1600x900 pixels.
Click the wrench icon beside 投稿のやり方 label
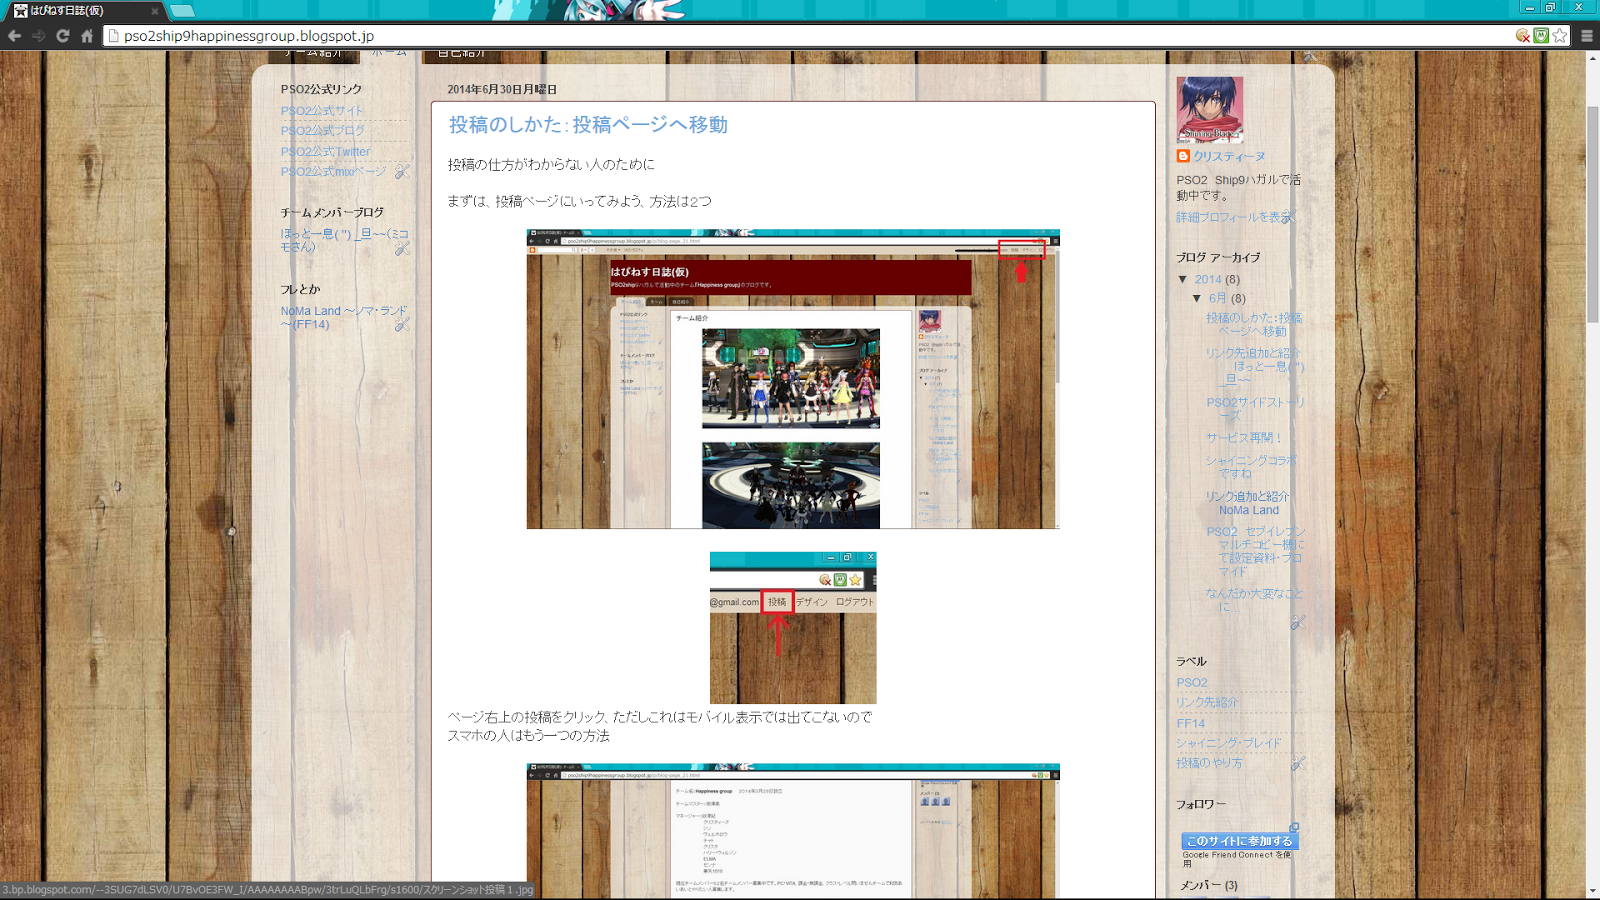tap(1298, 764)
